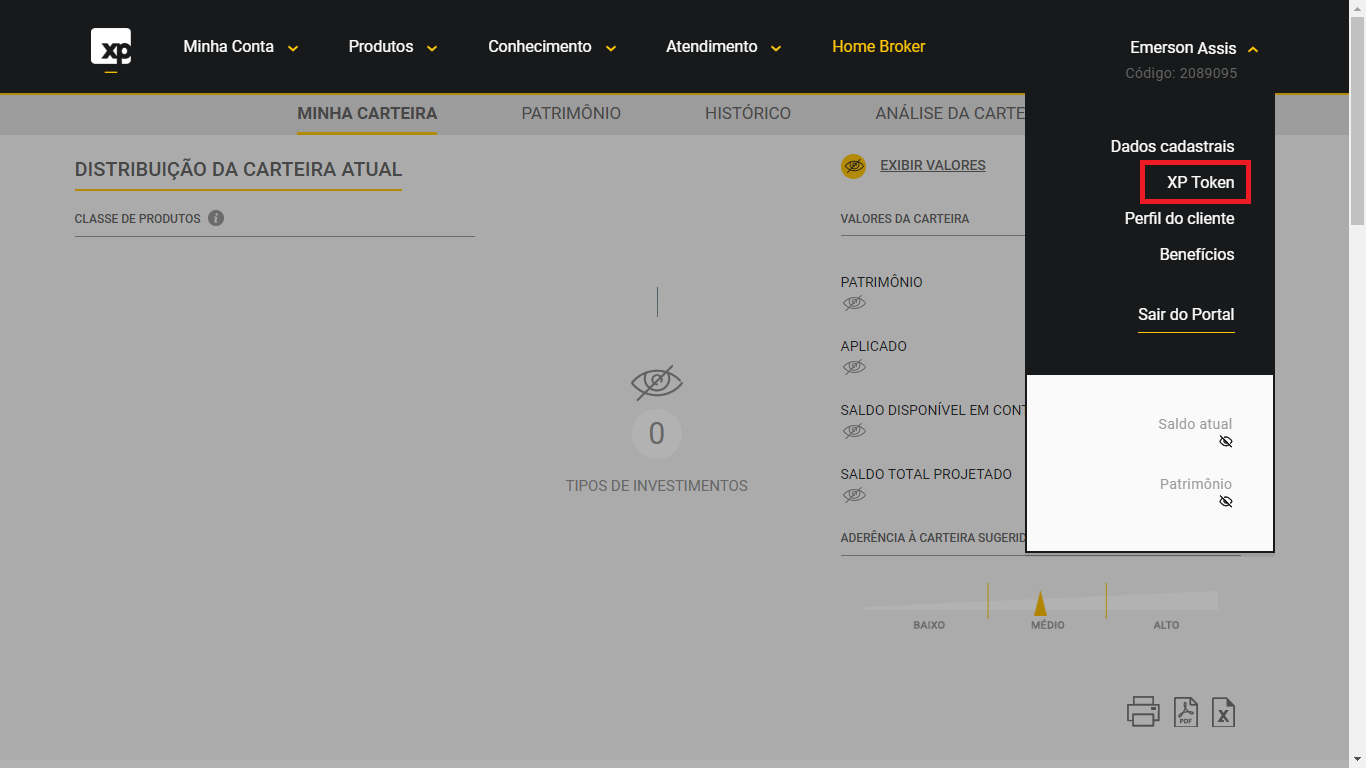Expand the Atendimento chevron
1366x768 pixels.
coord(776,48)
